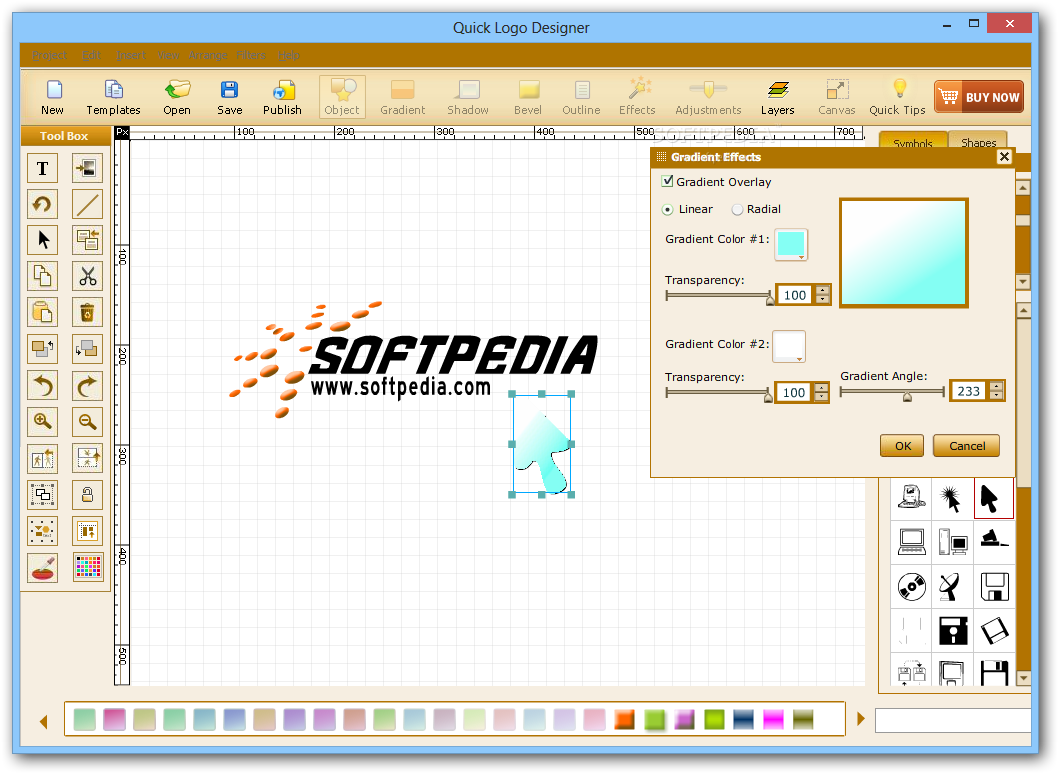Click the BUY NOW button

979,97
